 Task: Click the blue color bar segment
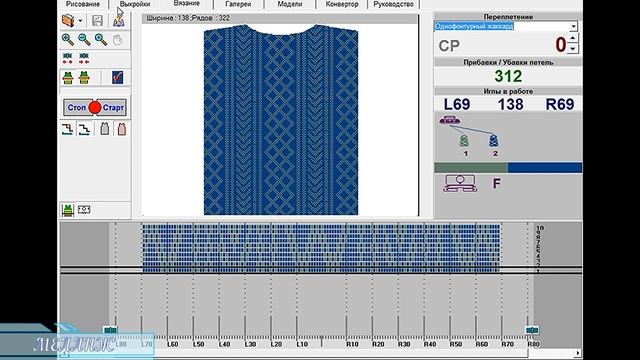[545, 167]
